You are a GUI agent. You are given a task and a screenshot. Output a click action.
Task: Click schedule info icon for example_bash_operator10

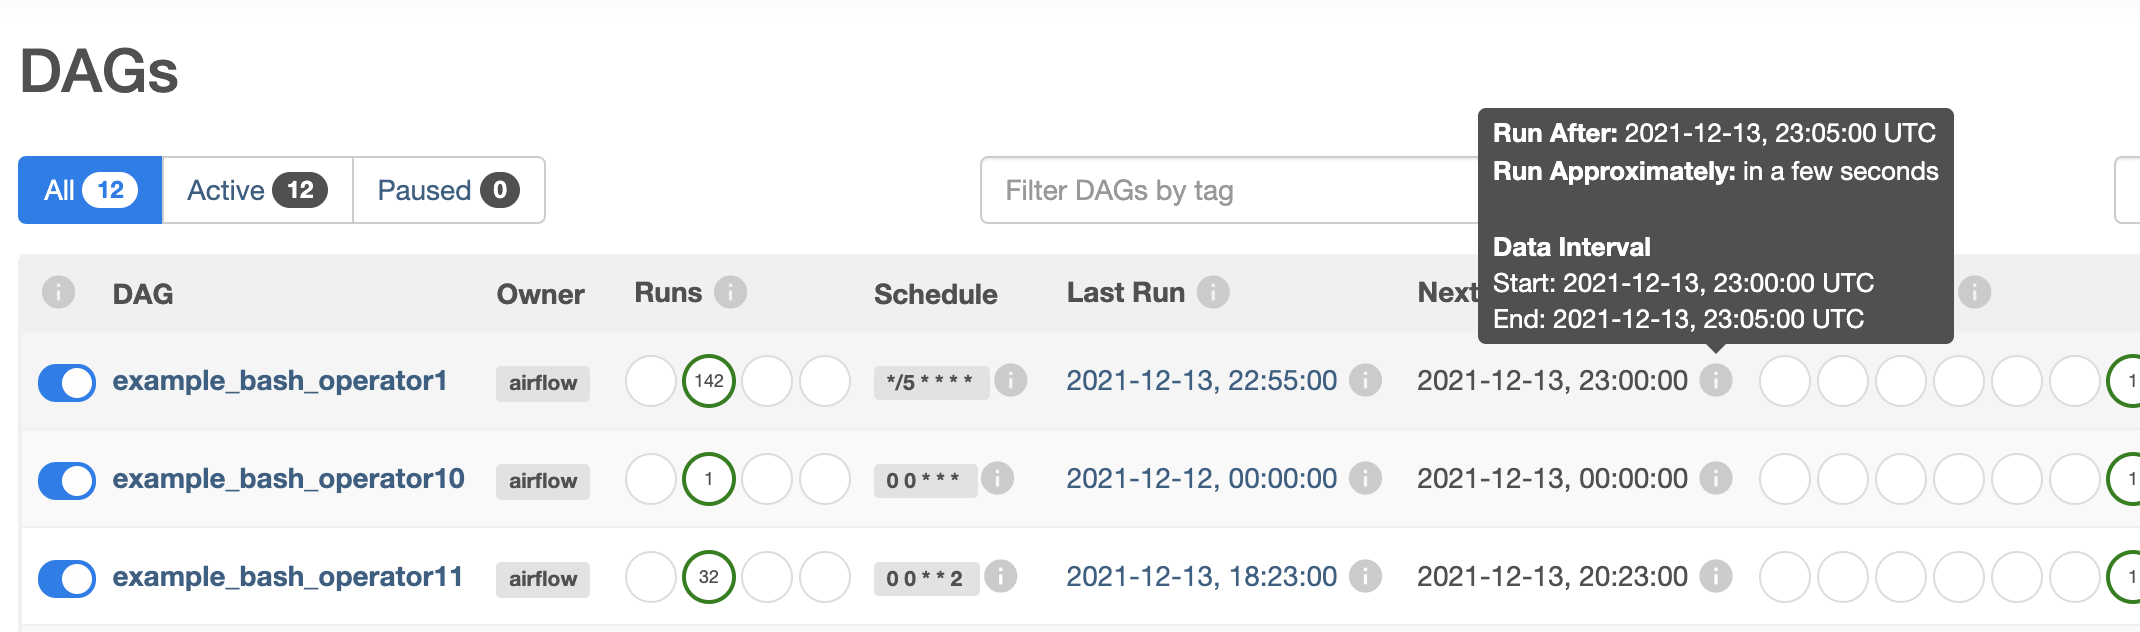[997, 478]
